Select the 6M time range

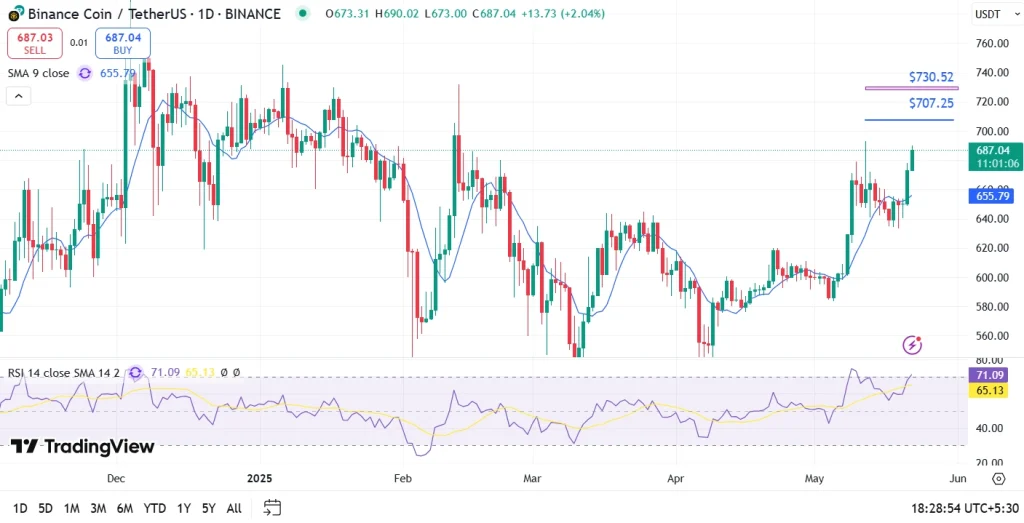125,508
